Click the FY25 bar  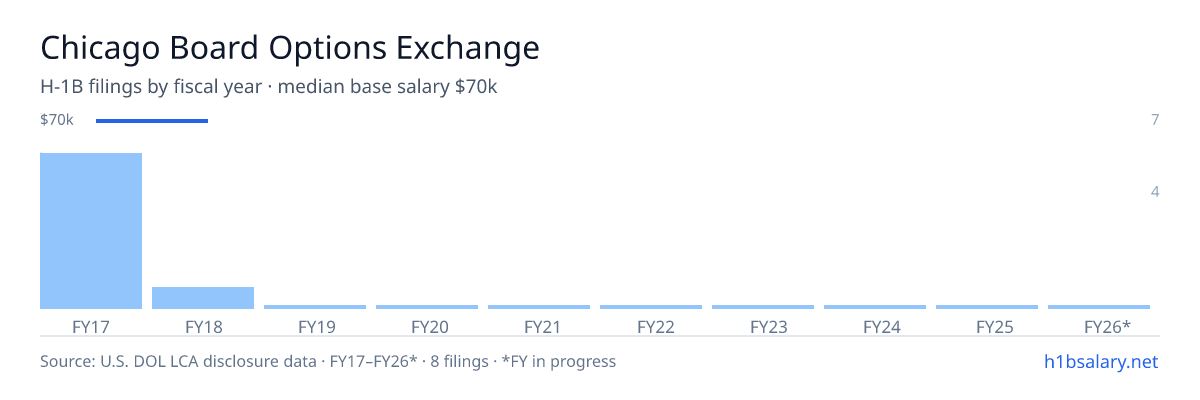987,307
